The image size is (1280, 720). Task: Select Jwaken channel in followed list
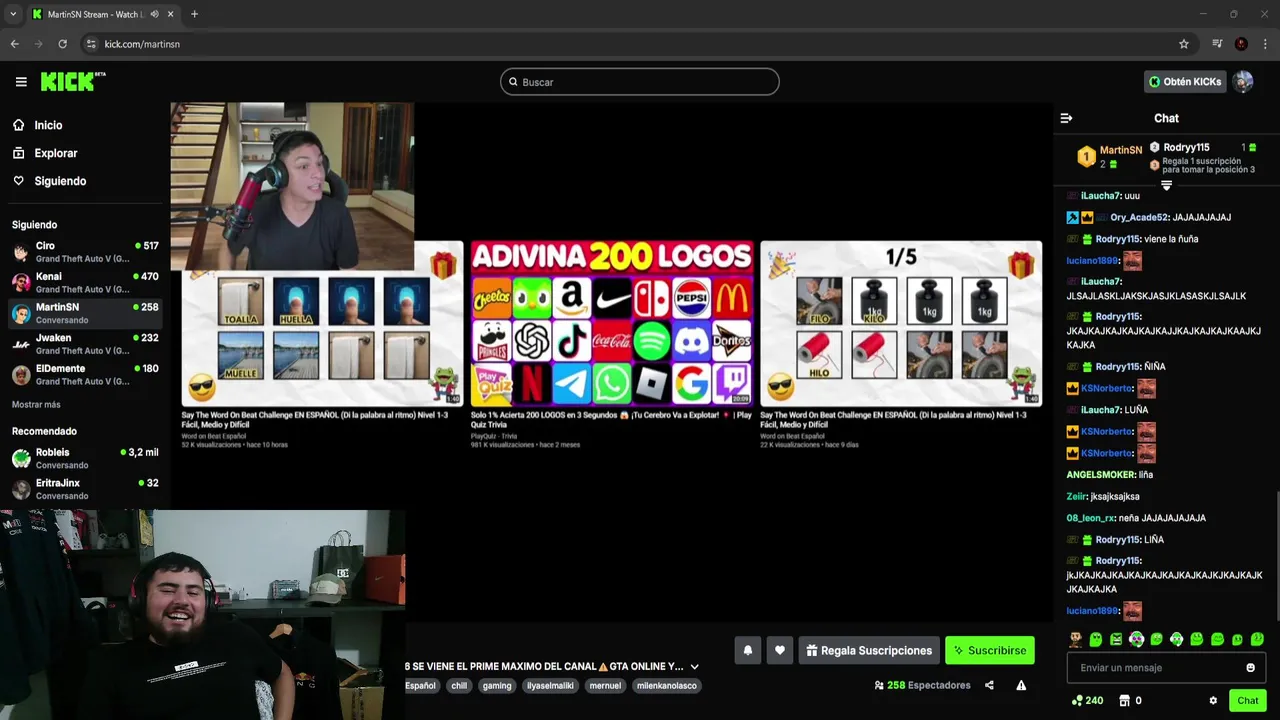click(x=85, y=344)
